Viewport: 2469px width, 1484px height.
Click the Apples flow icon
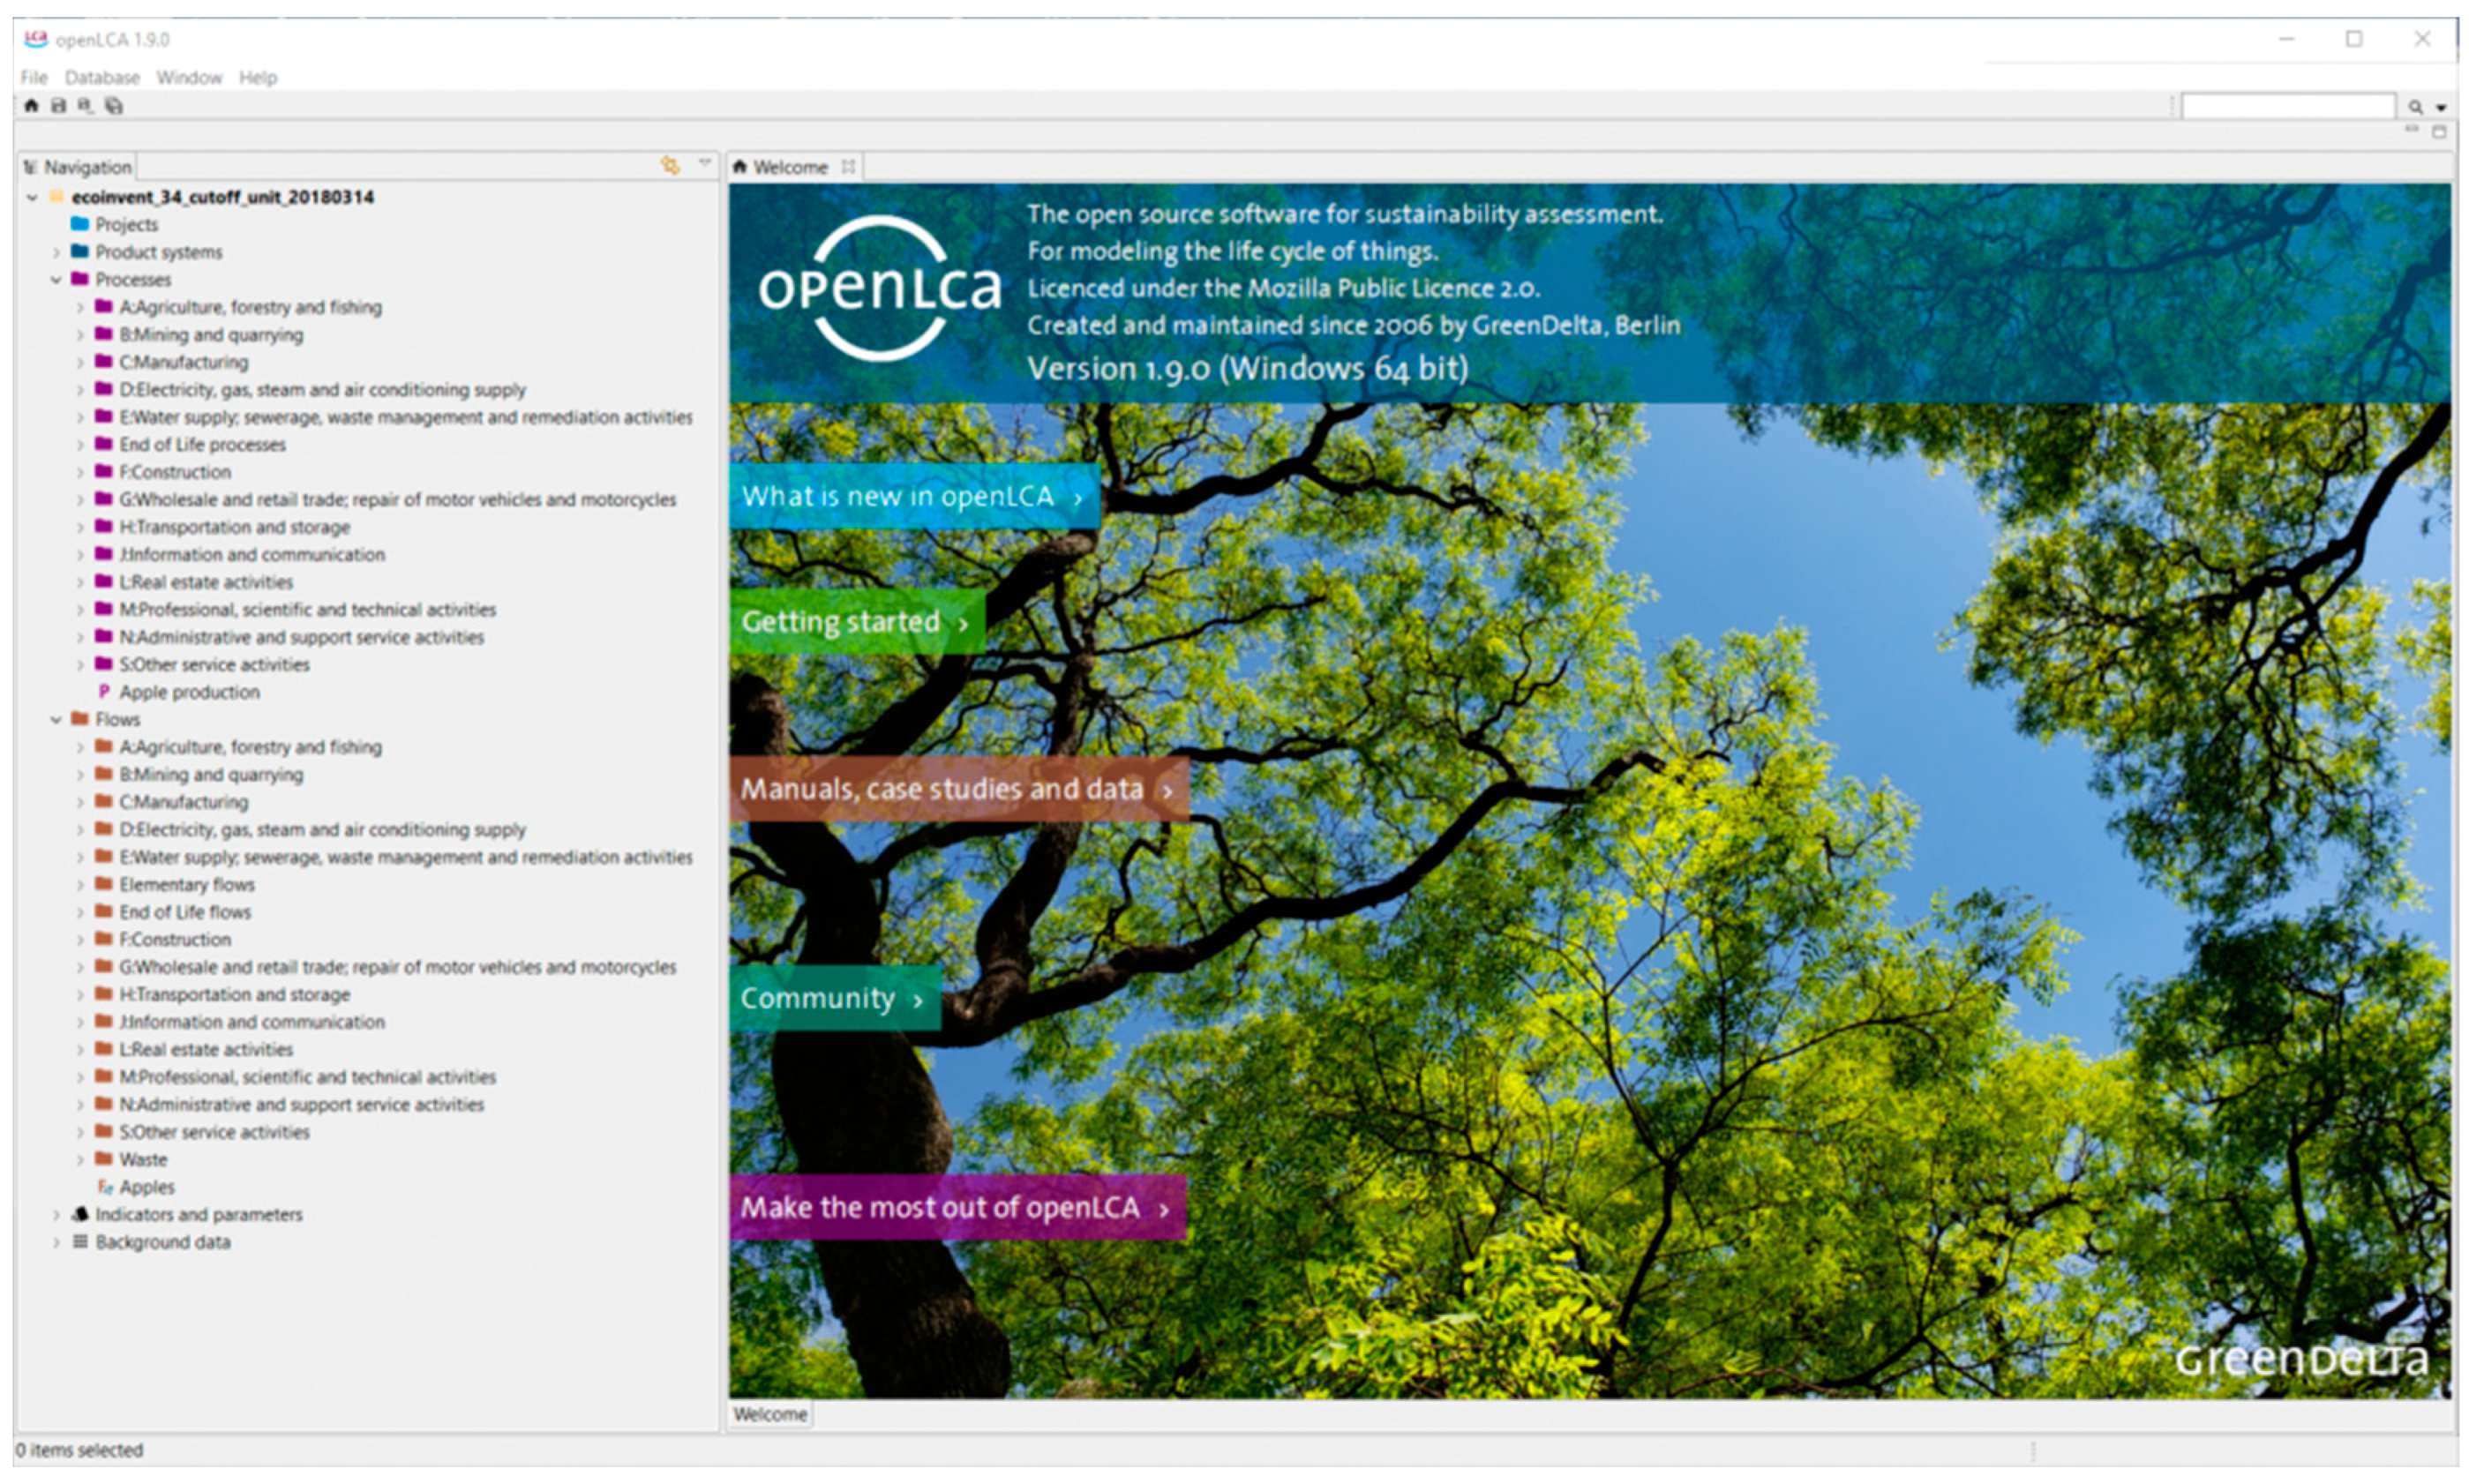click(104, 1187)
